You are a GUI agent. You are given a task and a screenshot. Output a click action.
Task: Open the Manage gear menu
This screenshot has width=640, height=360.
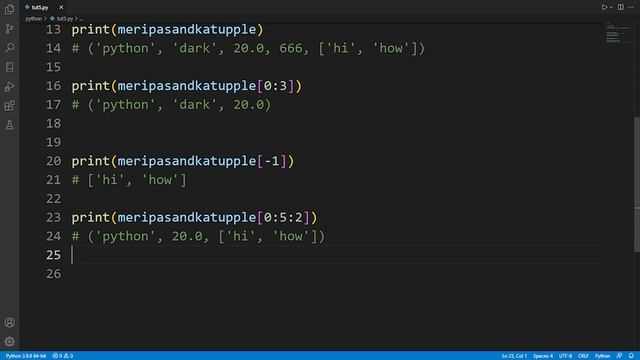click(x=9, y=342)
